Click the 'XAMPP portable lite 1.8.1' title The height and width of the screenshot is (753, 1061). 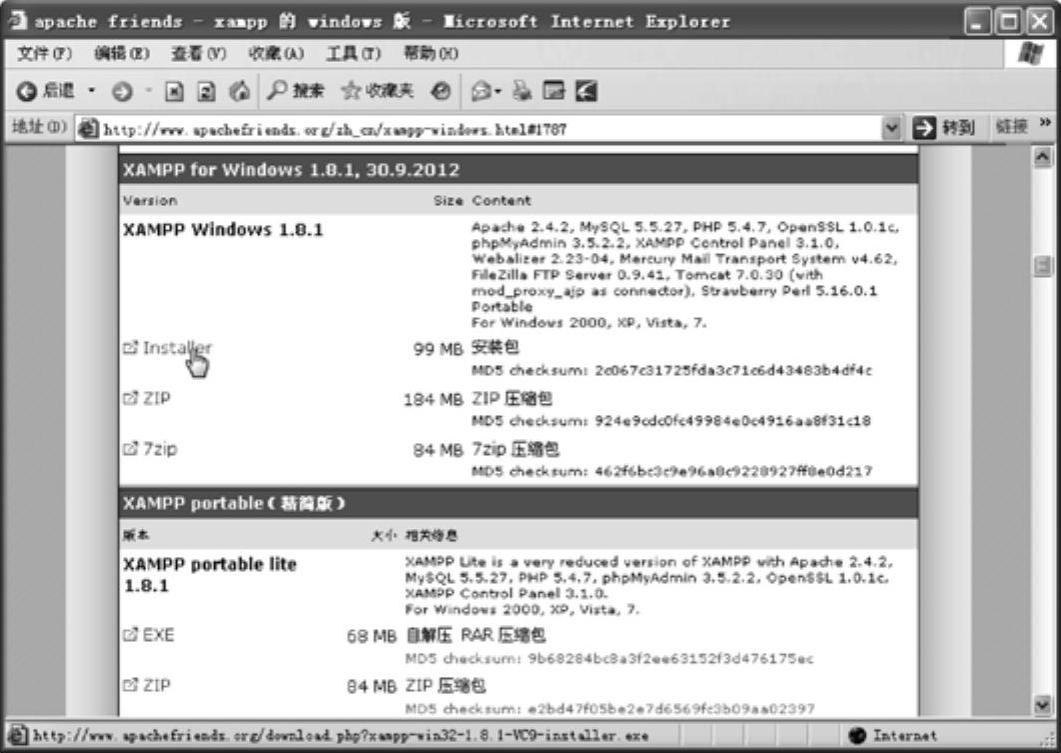click(210, 574)
